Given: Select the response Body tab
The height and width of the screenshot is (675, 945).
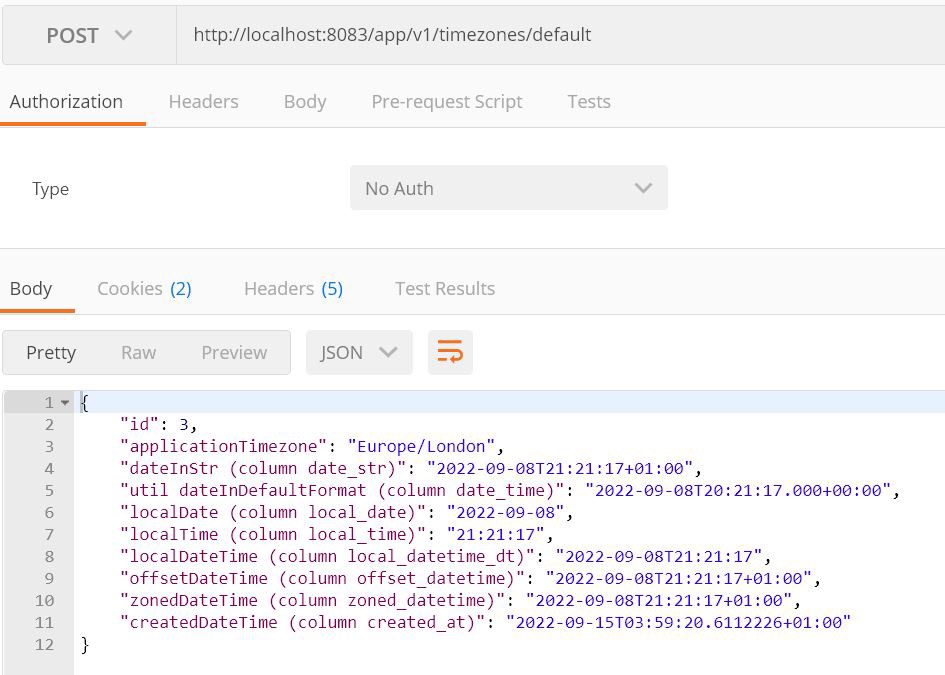Looking at the screenshot, I should coord(31,289).
